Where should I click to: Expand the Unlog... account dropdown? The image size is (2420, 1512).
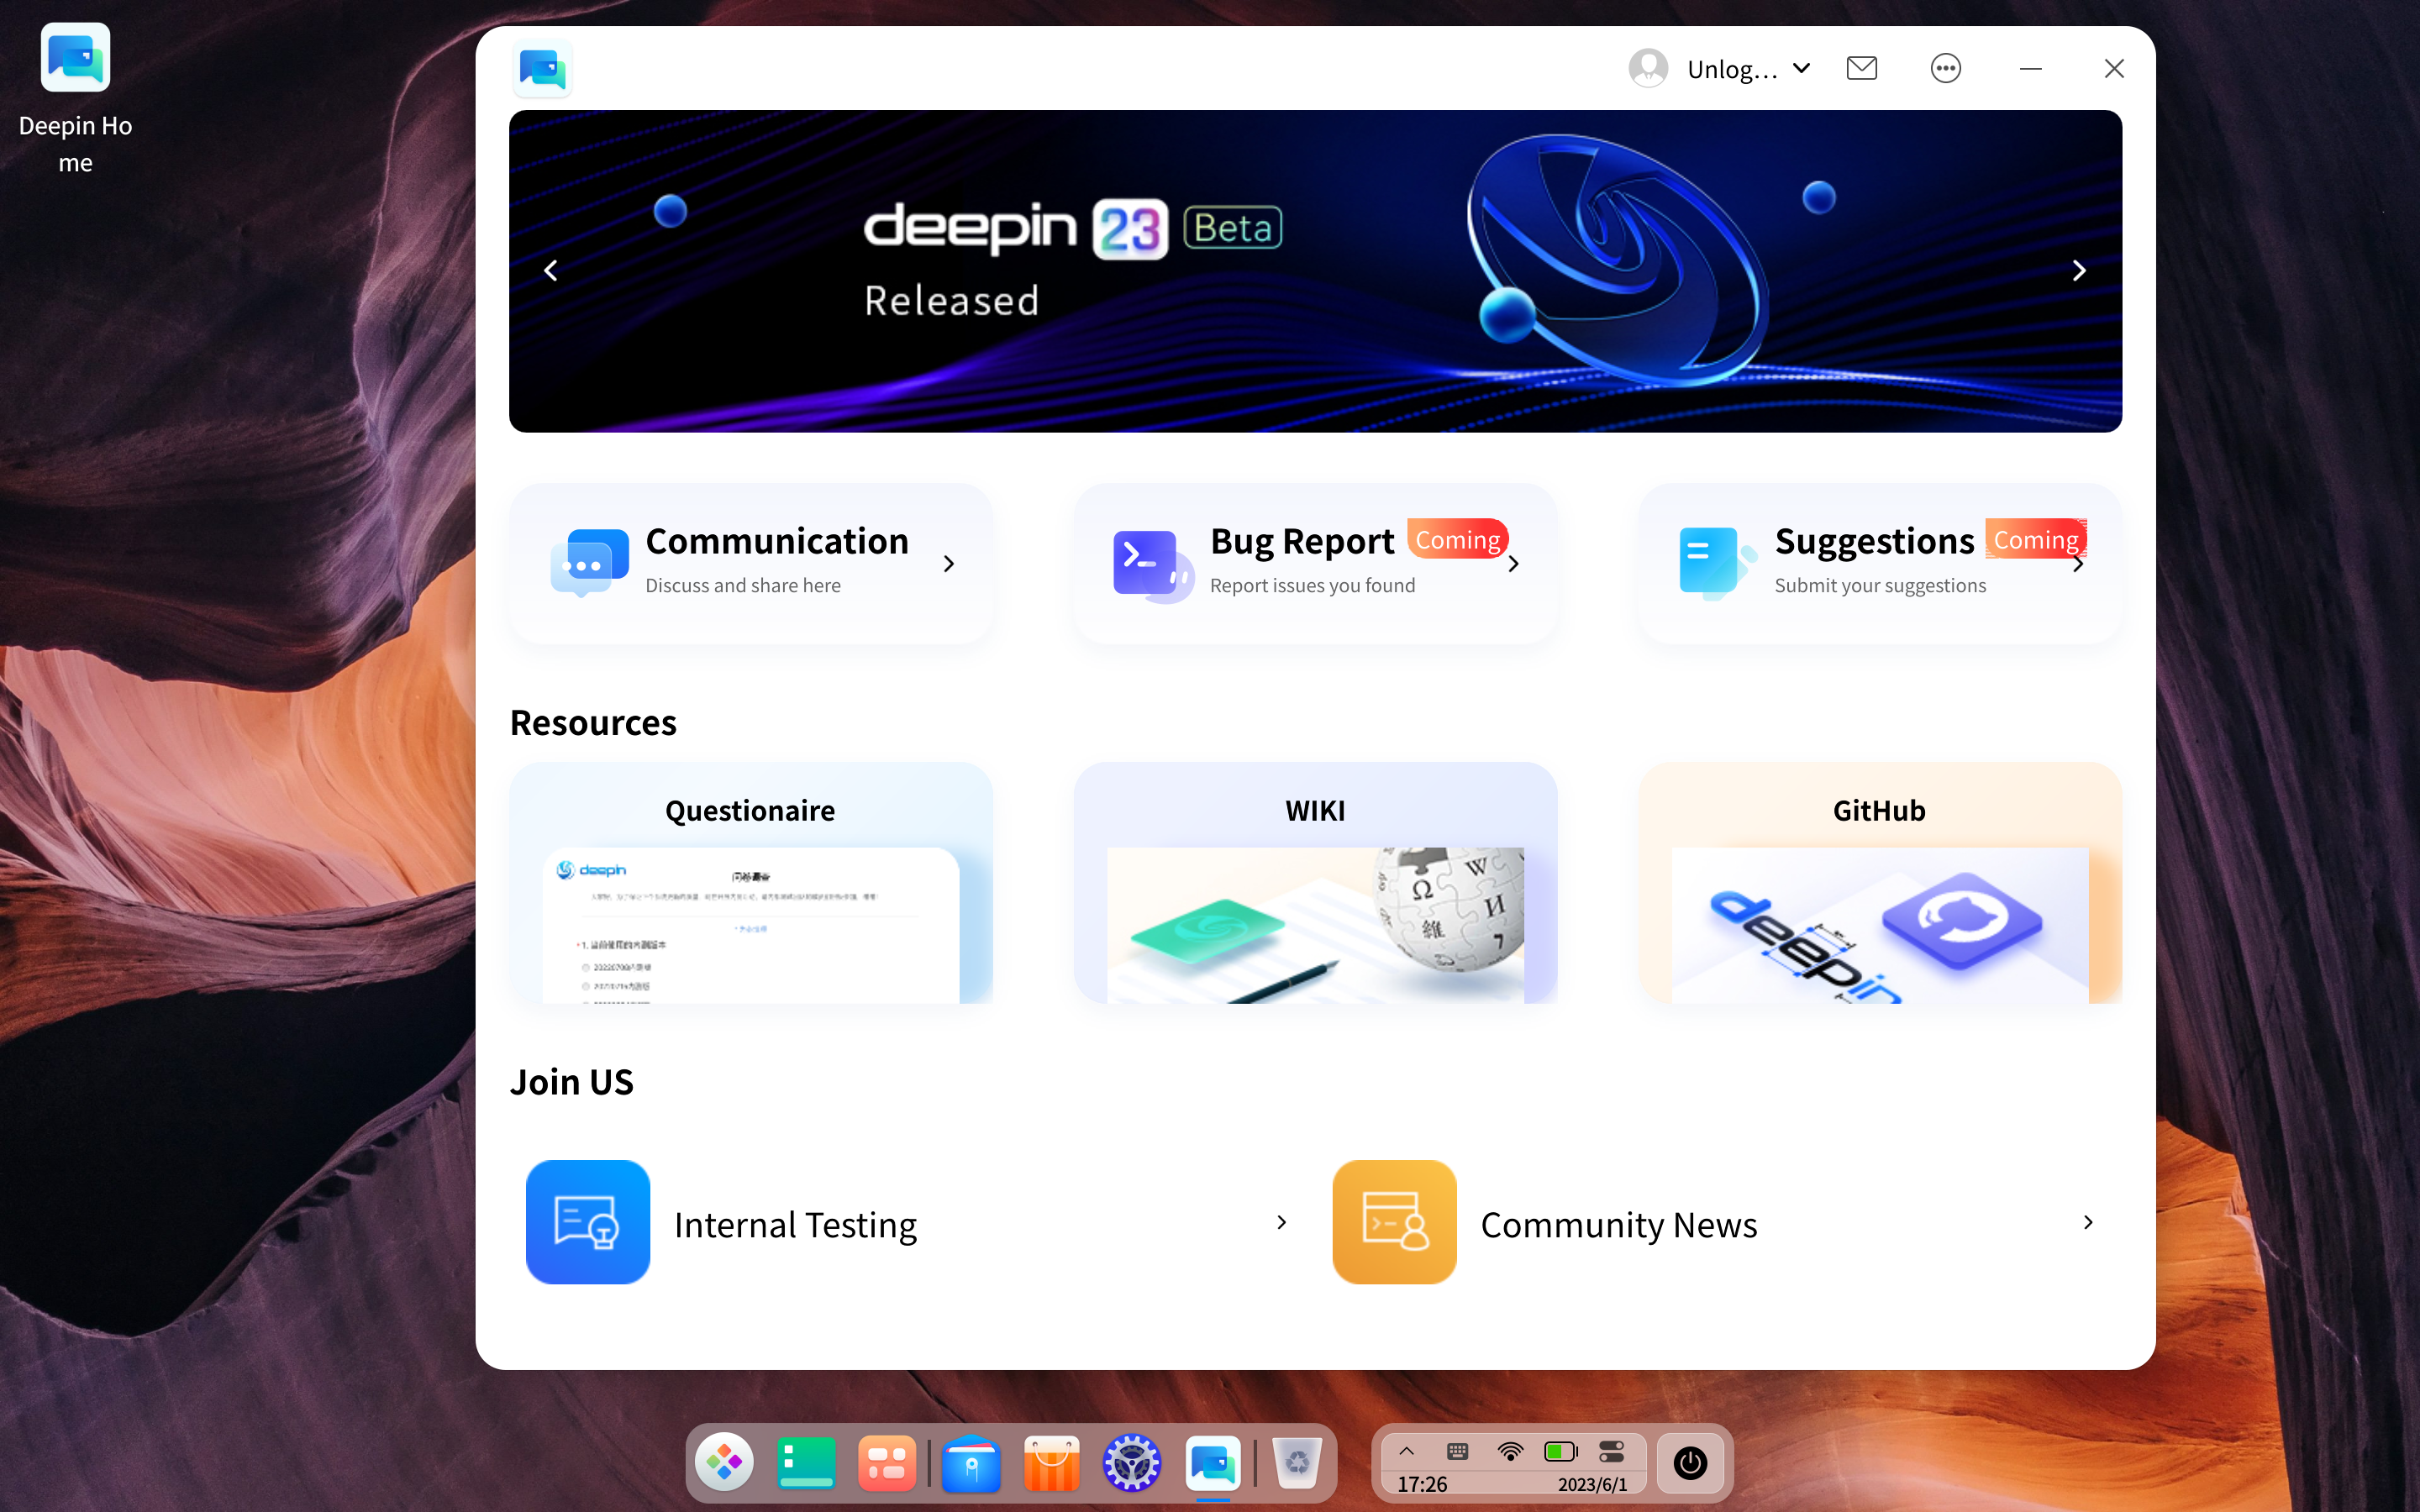(x=1801, y=69)
